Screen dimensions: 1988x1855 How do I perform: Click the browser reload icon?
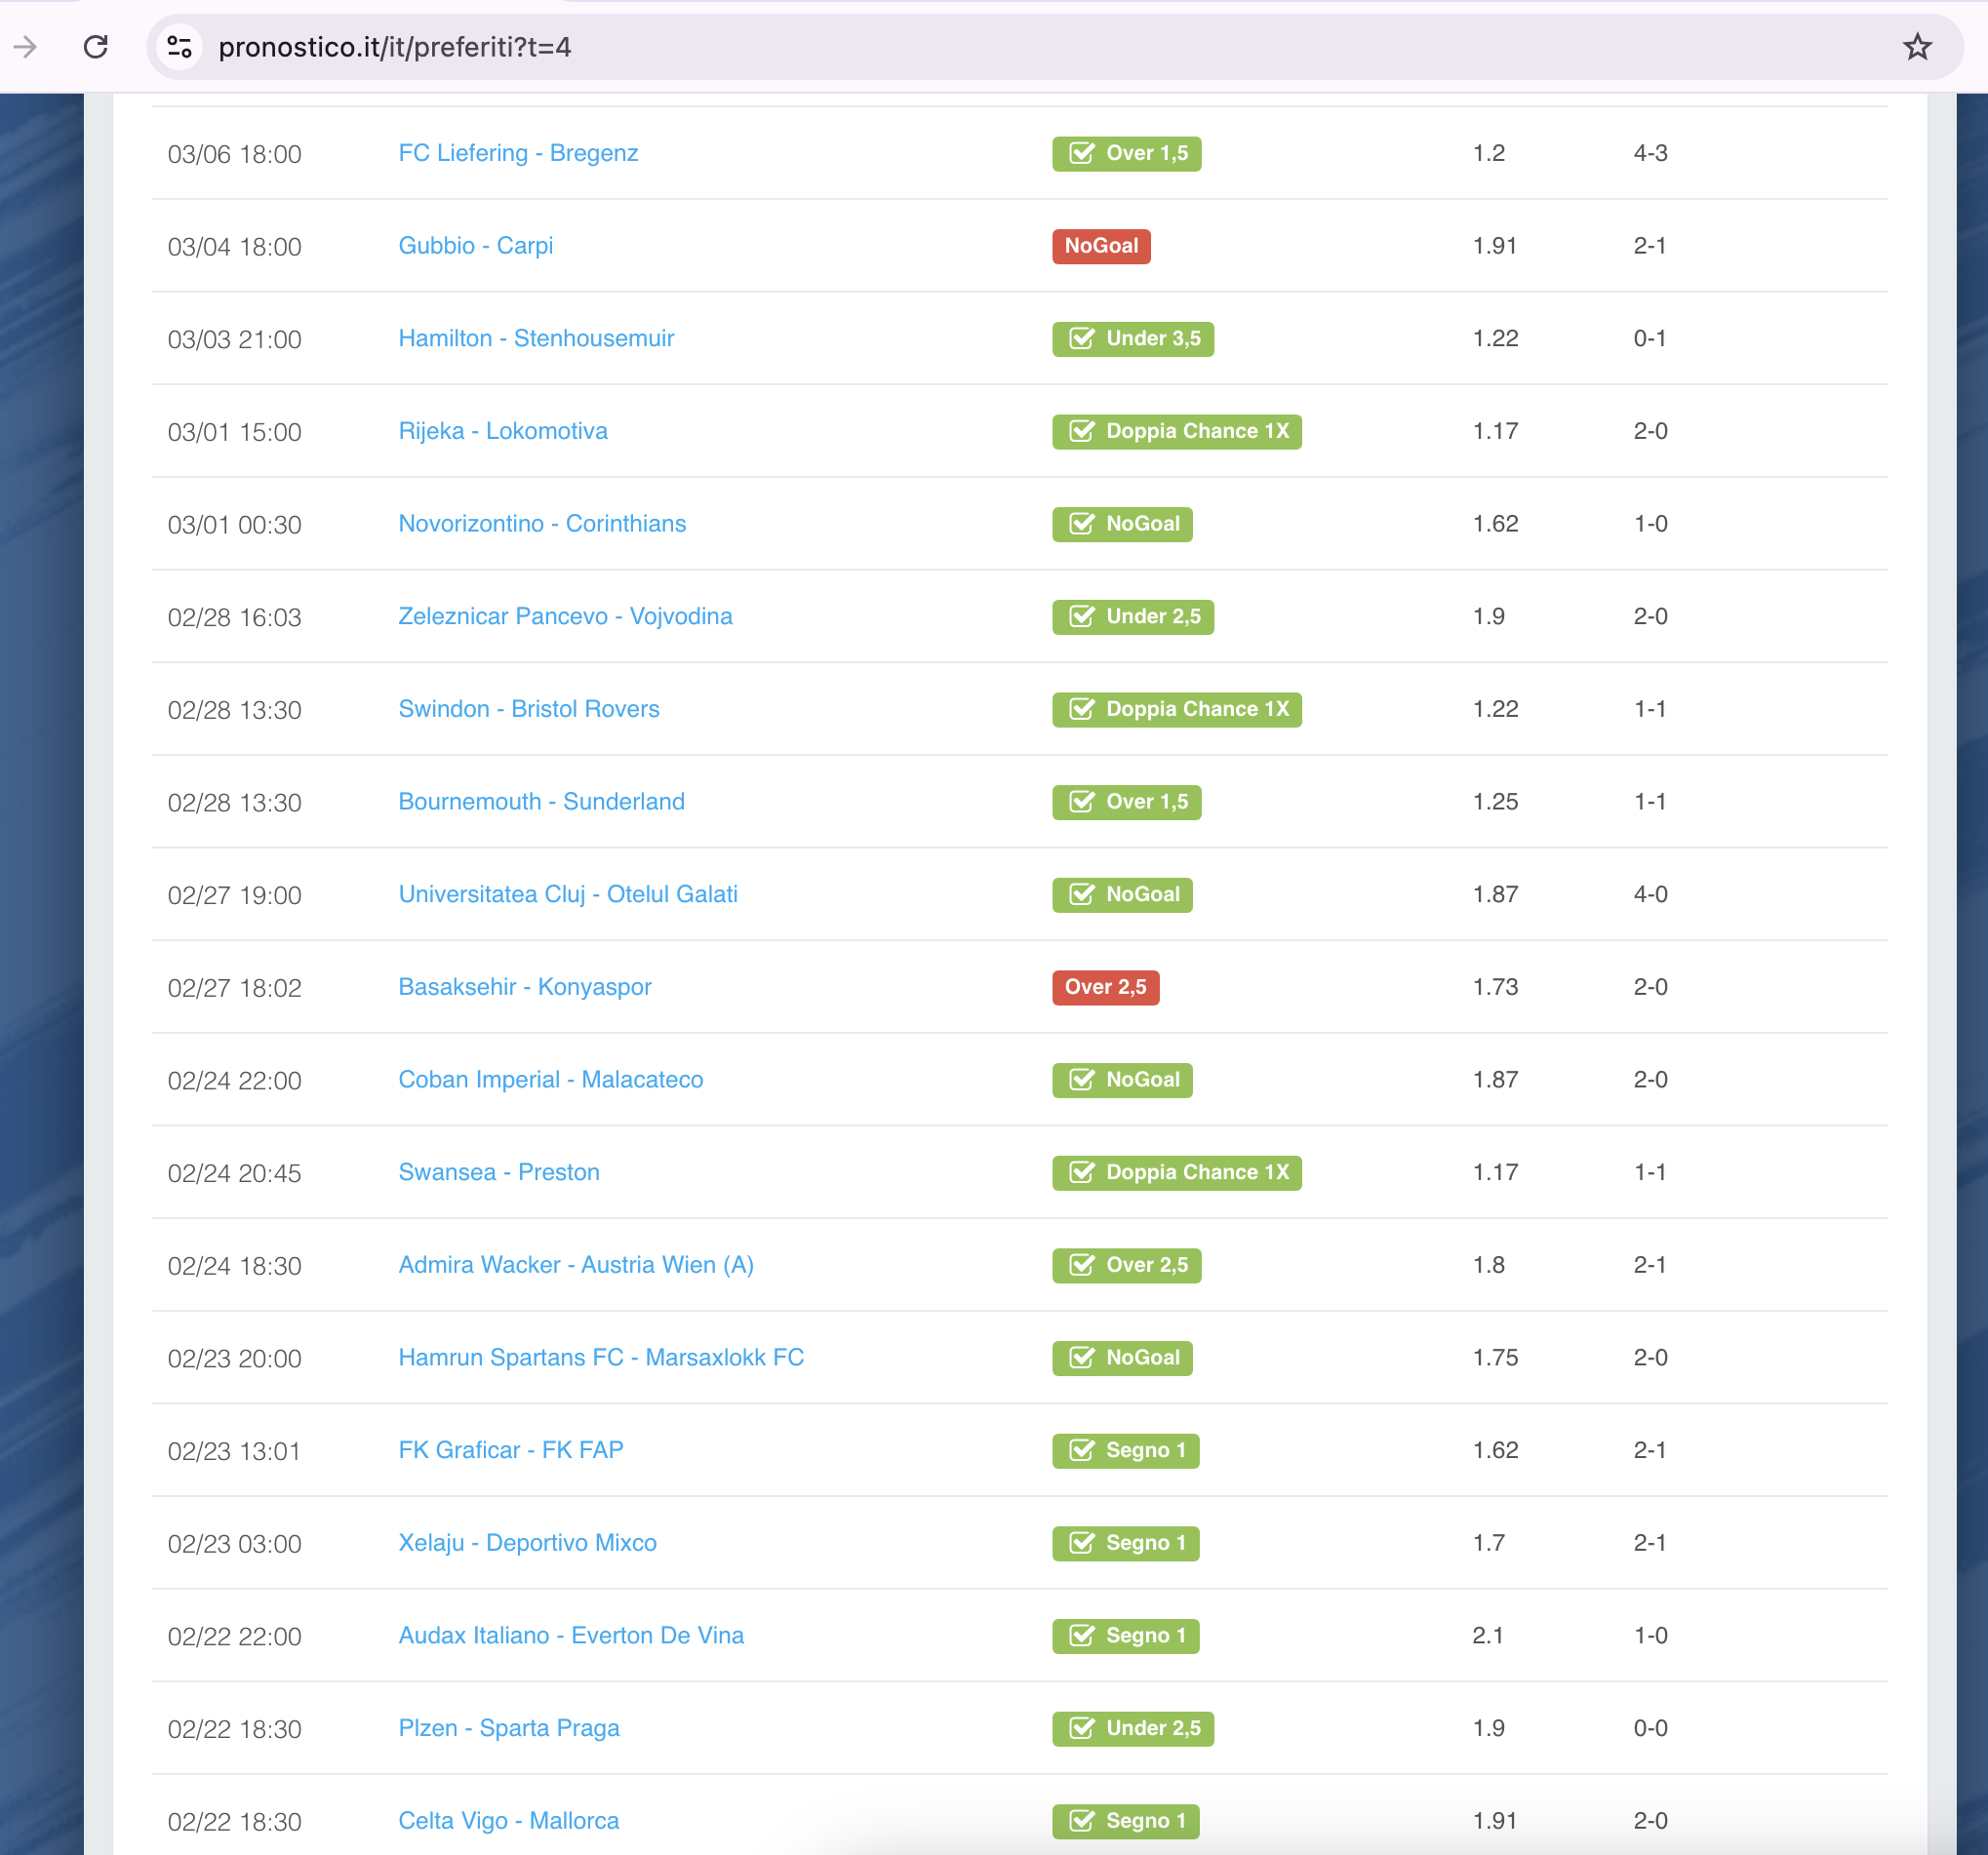click(96, 47)
